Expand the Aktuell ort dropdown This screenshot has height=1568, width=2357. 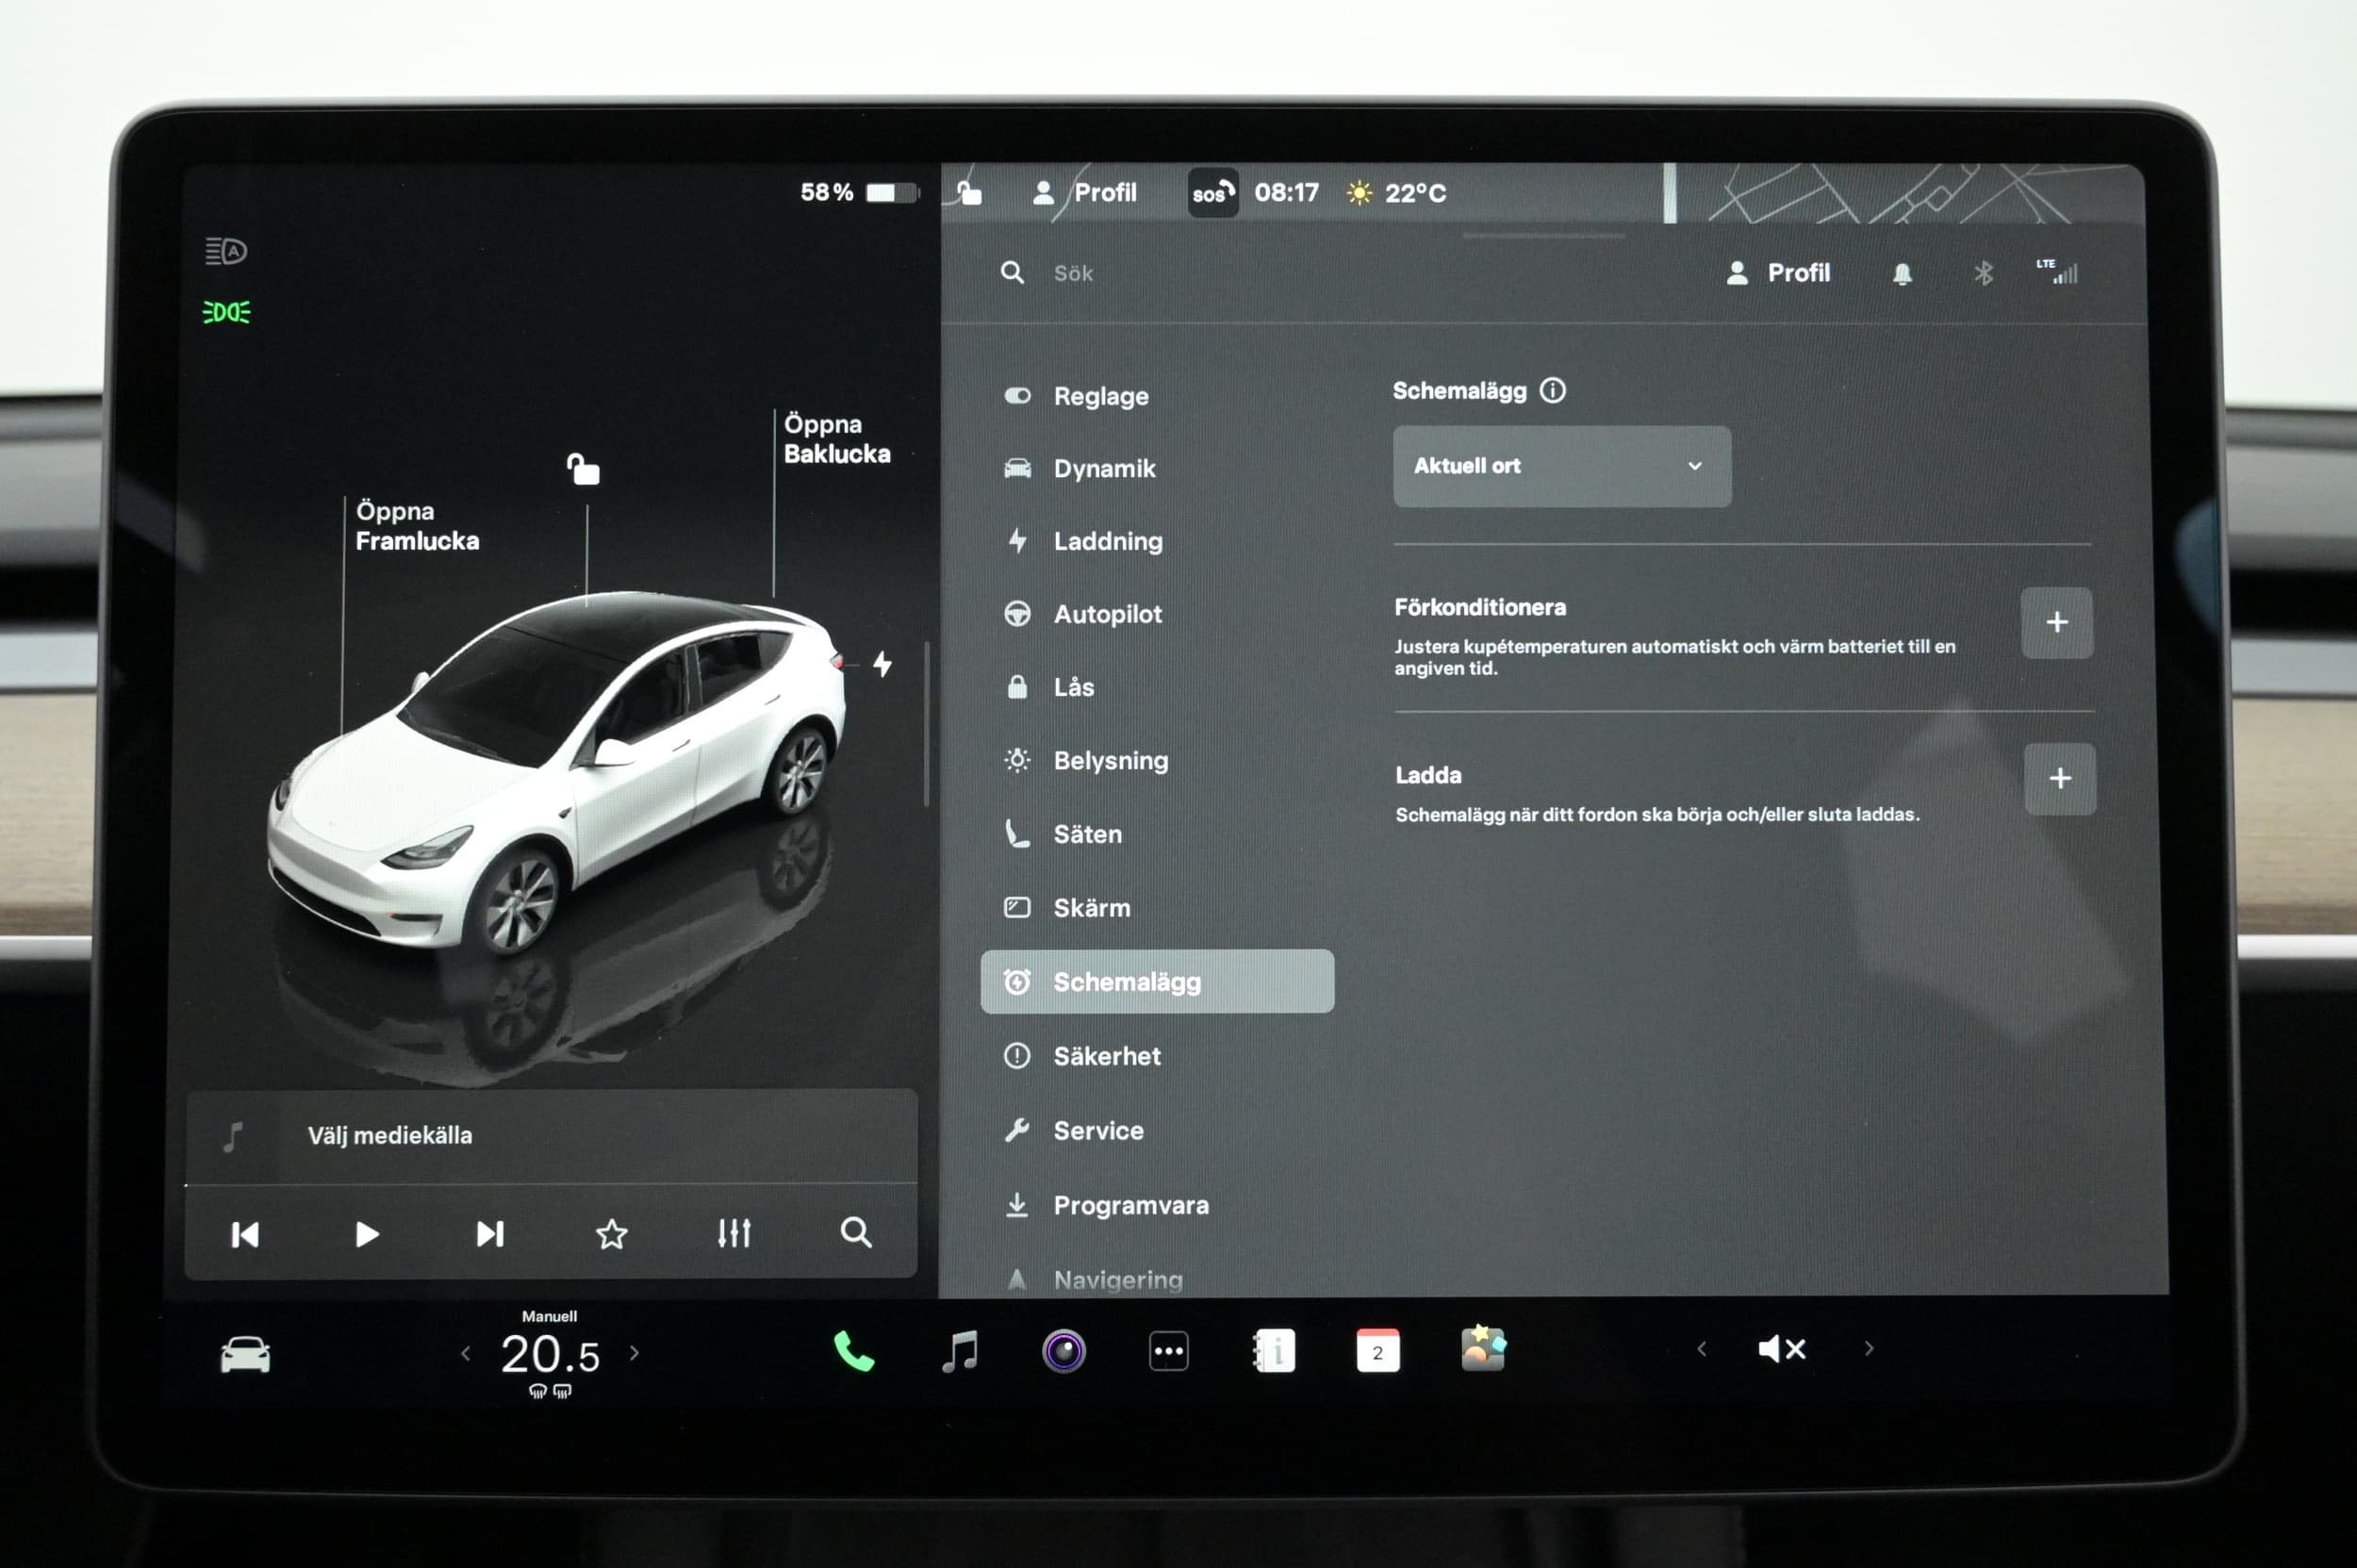[x=1561, y=466]
